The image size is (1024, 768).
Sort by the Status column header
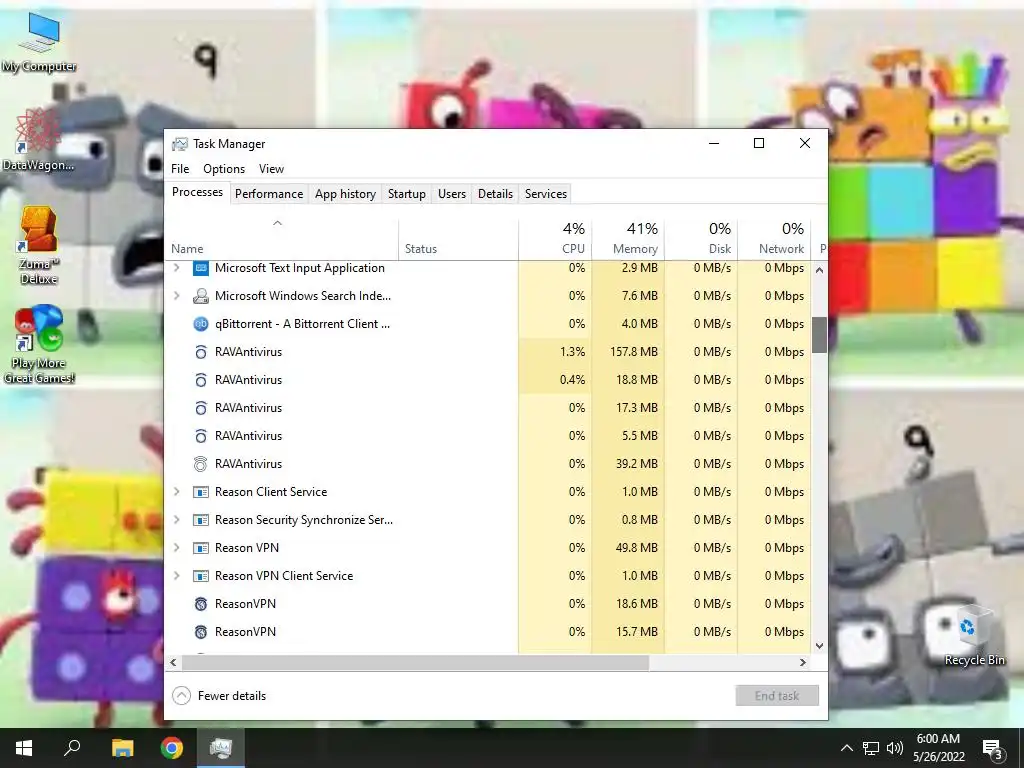click(x=458, y=239)
